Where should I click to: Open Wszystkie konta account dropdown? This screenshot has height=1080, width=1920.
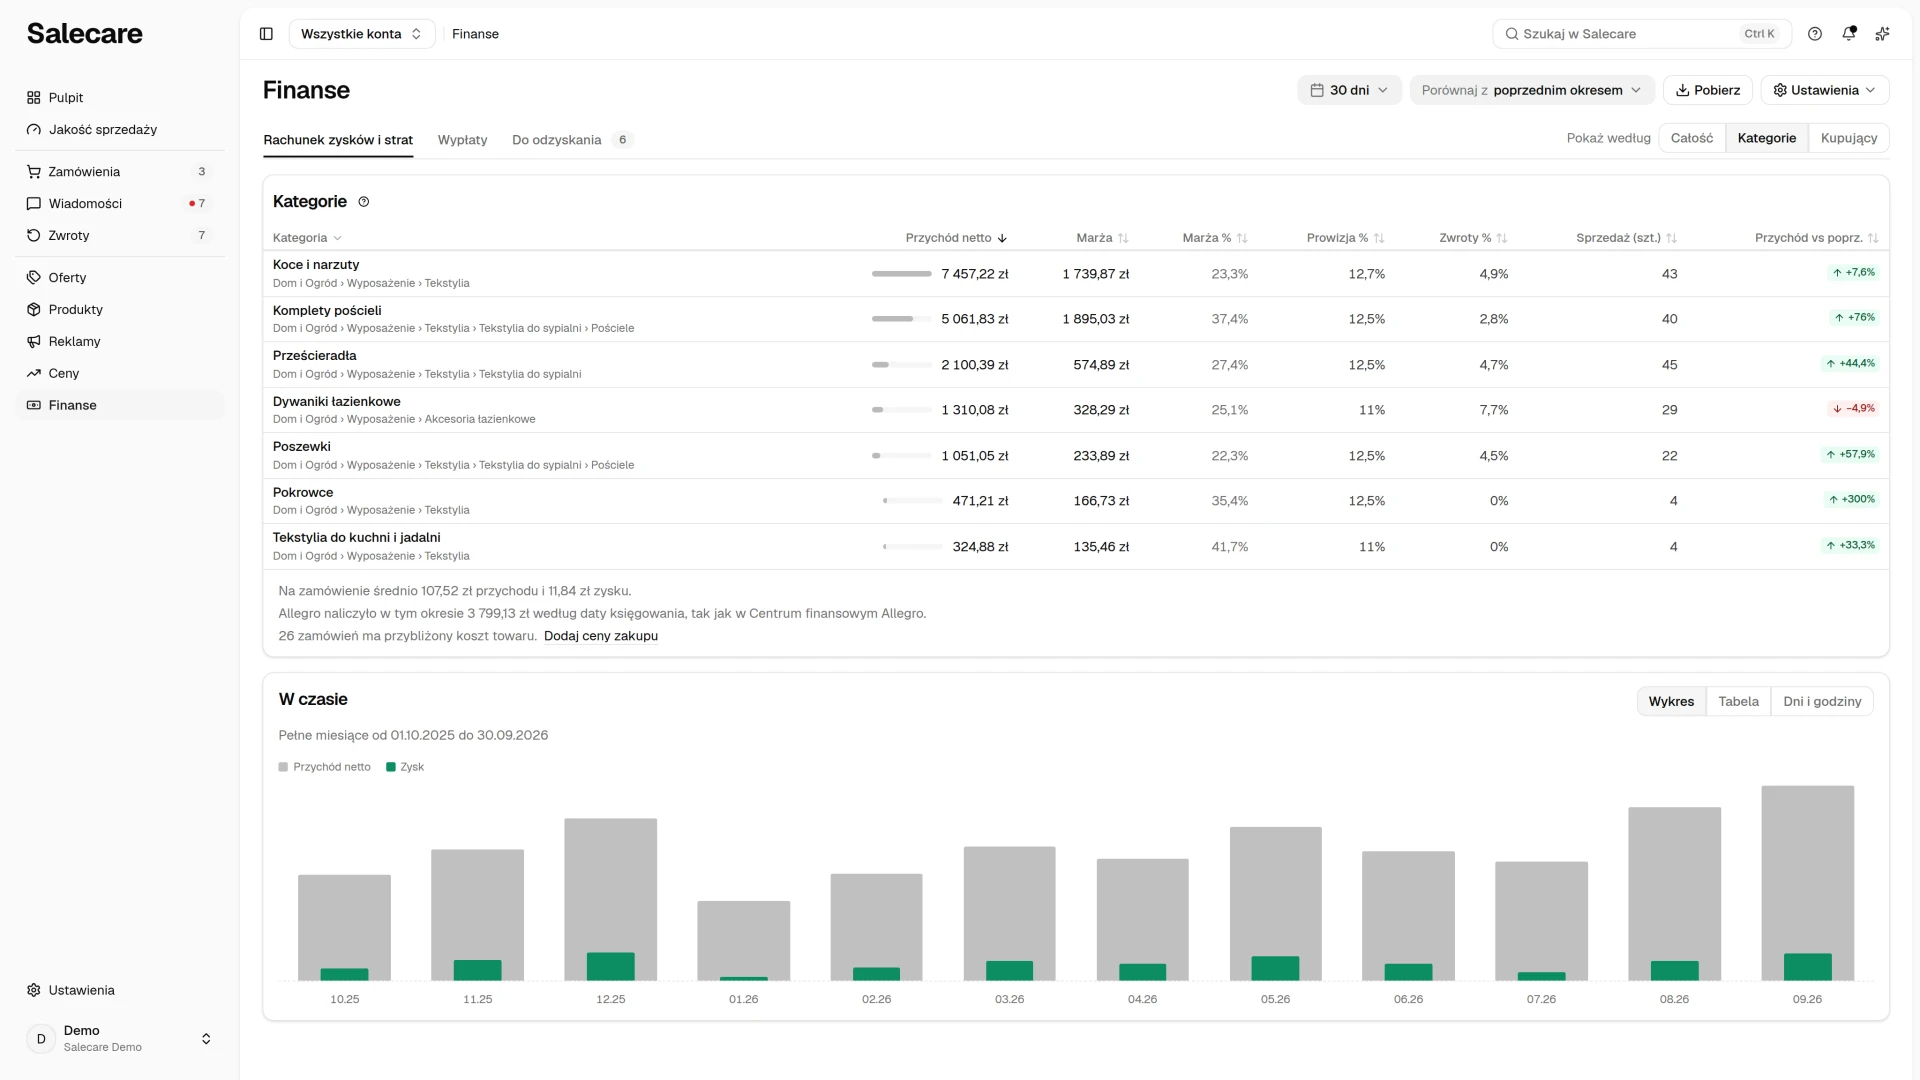(x=362, y=34)
